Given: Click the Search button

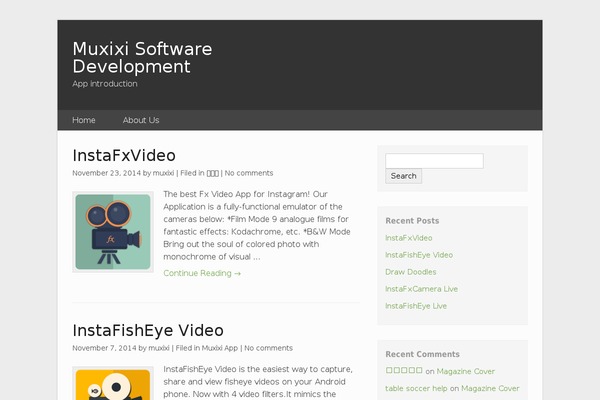Looking at the screenshot, I should [404, 176].
